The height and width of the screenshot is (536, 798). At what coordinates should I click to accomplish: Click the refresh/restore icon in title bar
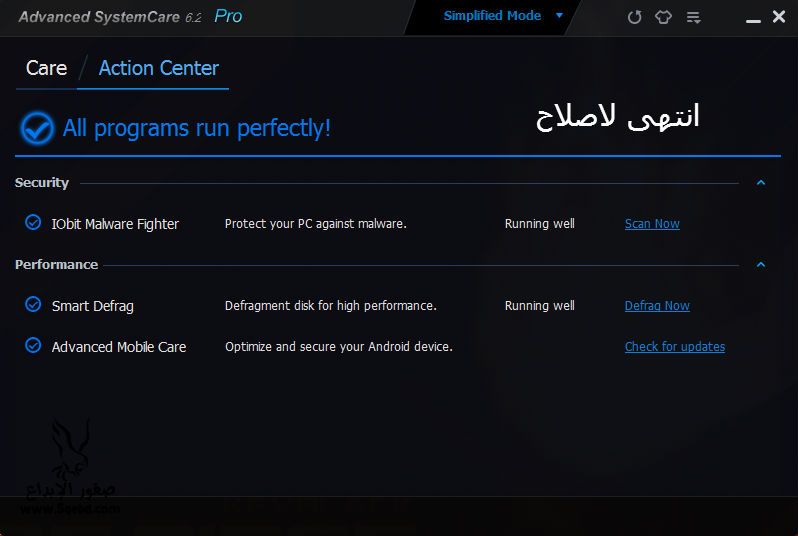(x=634, y=17)
